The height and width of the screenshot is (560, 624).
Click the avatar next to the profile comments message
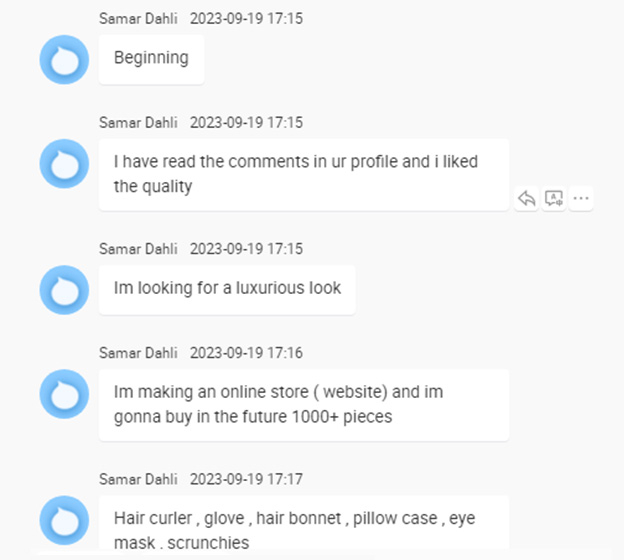(64, 164)
